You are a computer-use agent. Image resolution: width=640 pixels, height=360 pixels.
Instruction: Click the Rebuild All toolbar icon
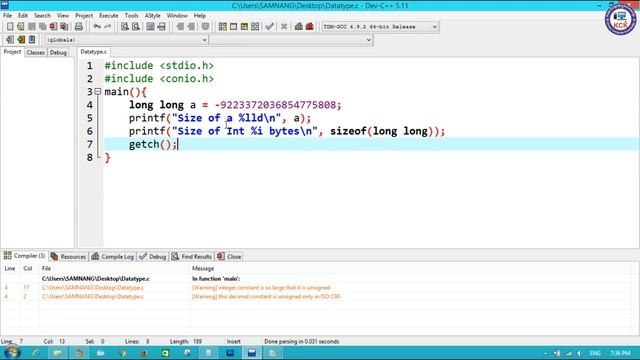[255, 27]
